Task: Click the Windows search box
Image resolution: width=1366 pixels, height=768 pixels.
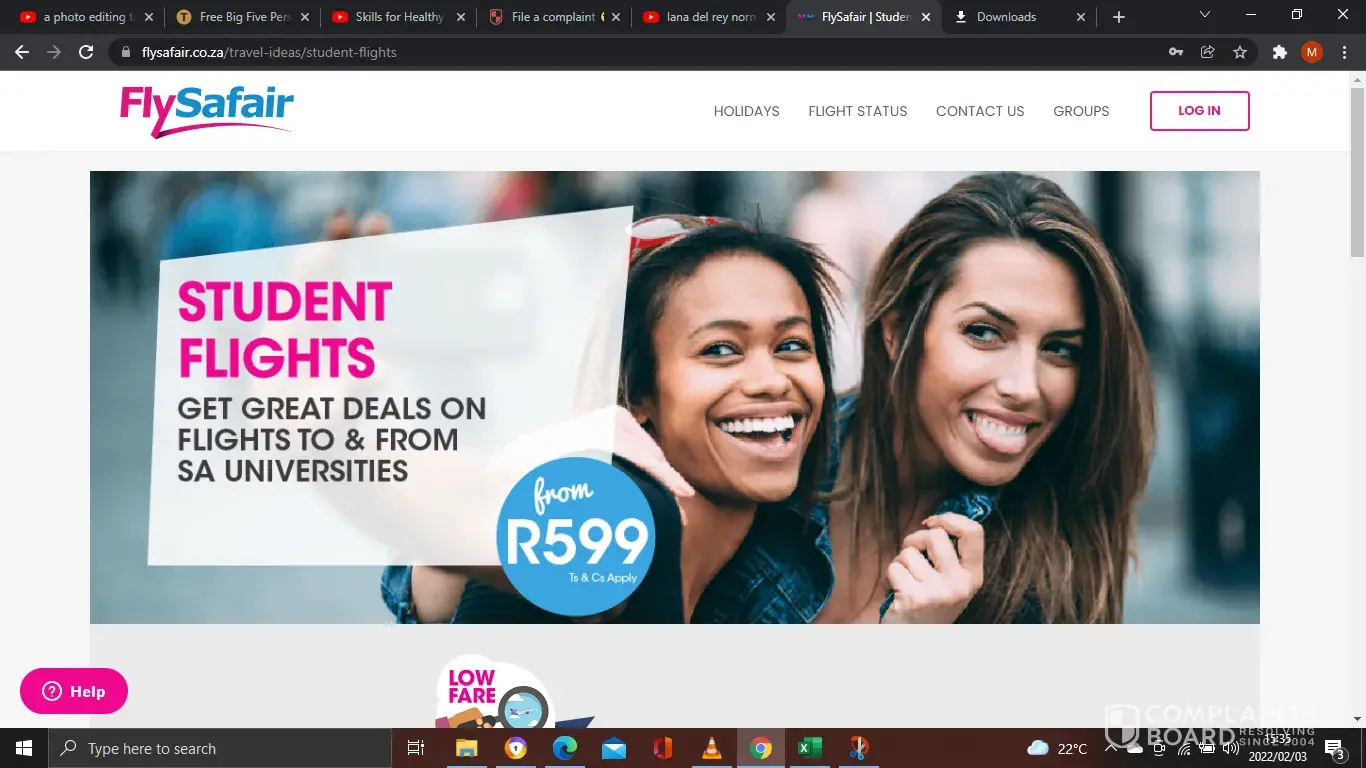Action: tap(220, 748)
